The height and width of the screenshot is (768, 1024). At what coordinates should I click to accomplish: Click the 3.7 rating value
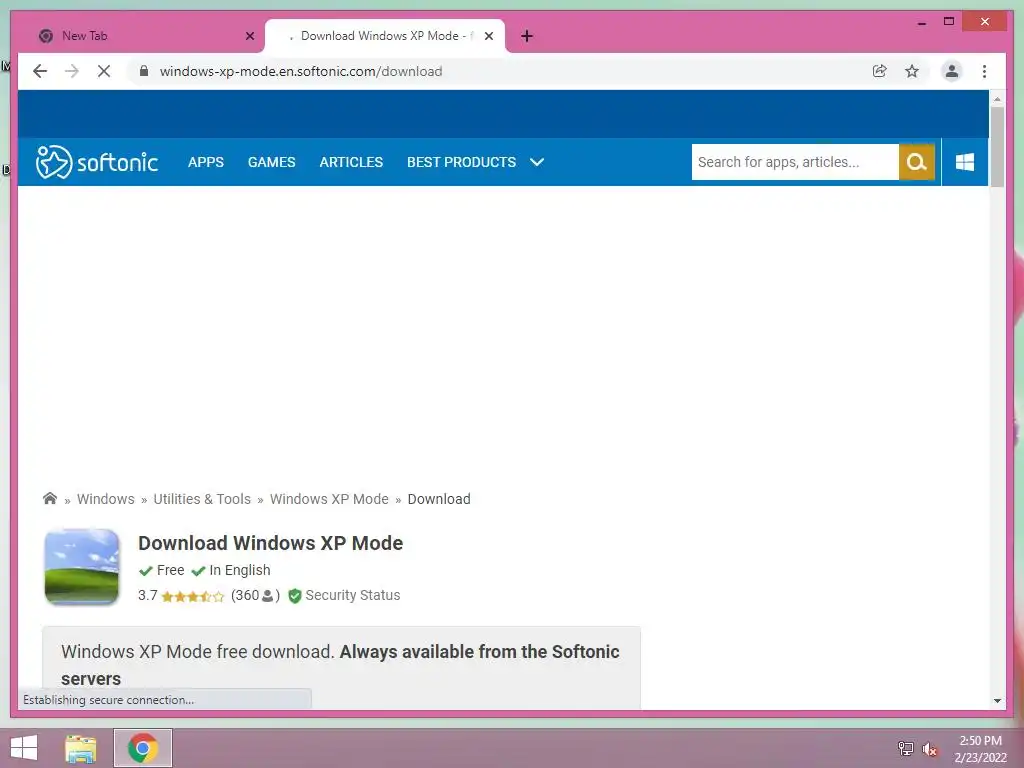click(148, 596)
